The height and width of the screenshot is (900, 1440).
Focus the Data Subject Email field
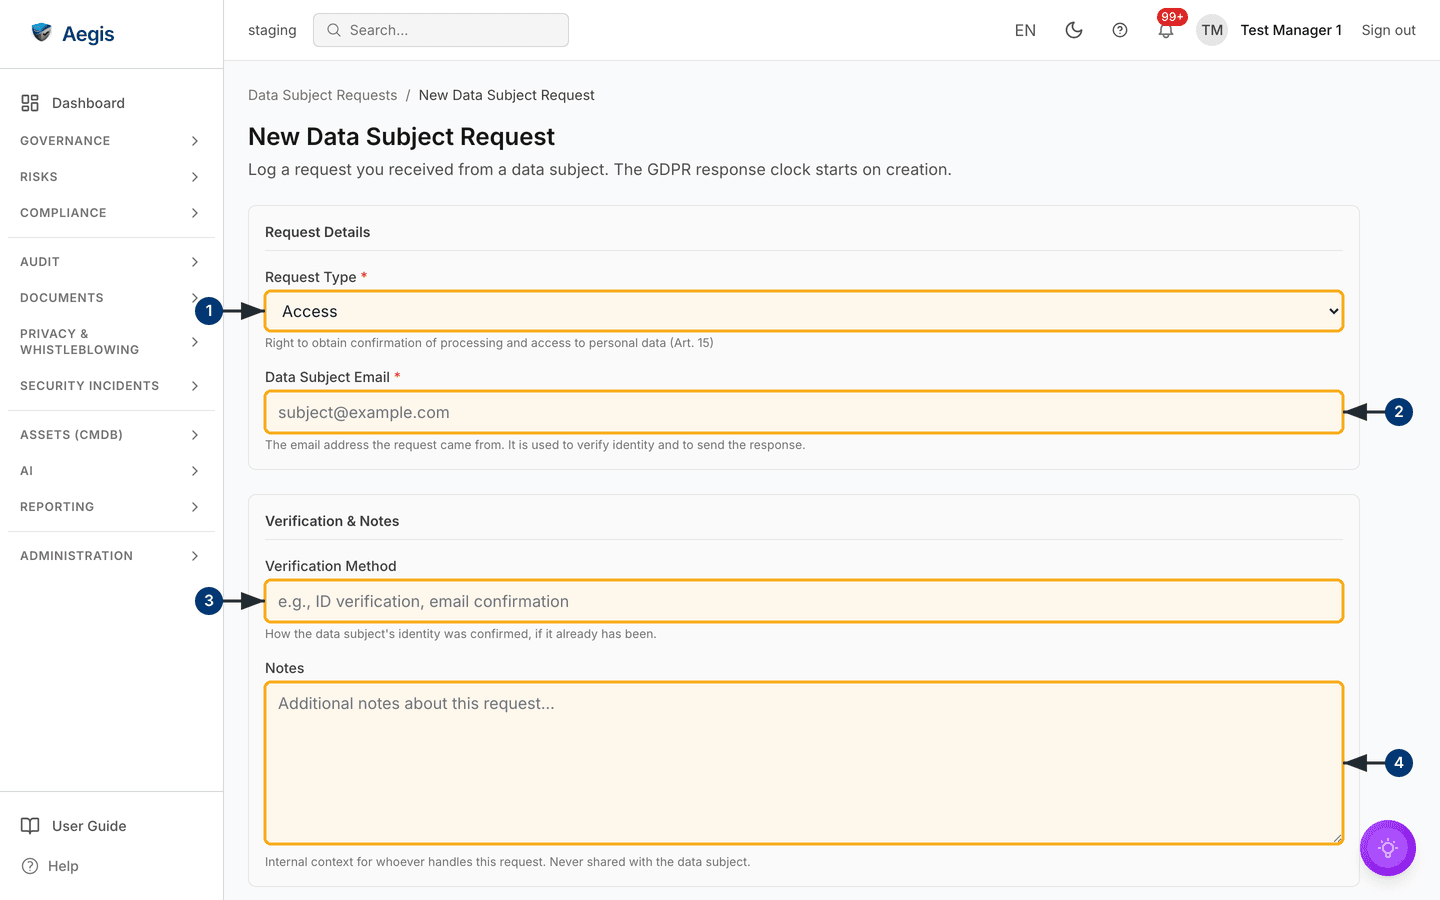pyautogui.click(x=803, y=412)
